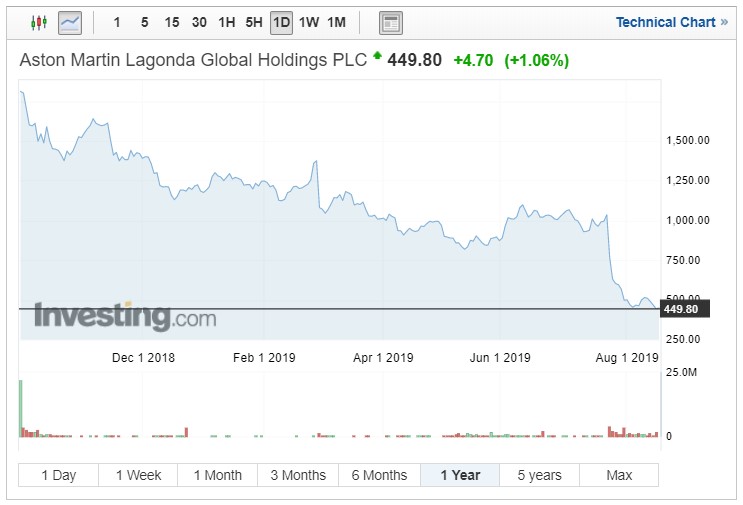Select the 1H interval
Image resolution: width=743 pixels, height=505 pixels.
pyautogui.click(x=227, y=22)
